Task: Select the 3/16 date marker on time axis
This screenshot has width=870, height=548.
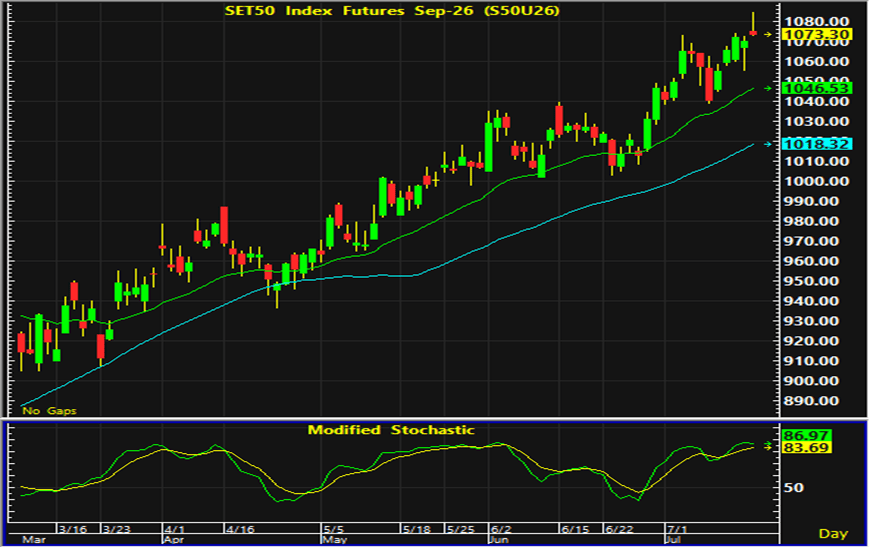Action: [x=73, y=529]
